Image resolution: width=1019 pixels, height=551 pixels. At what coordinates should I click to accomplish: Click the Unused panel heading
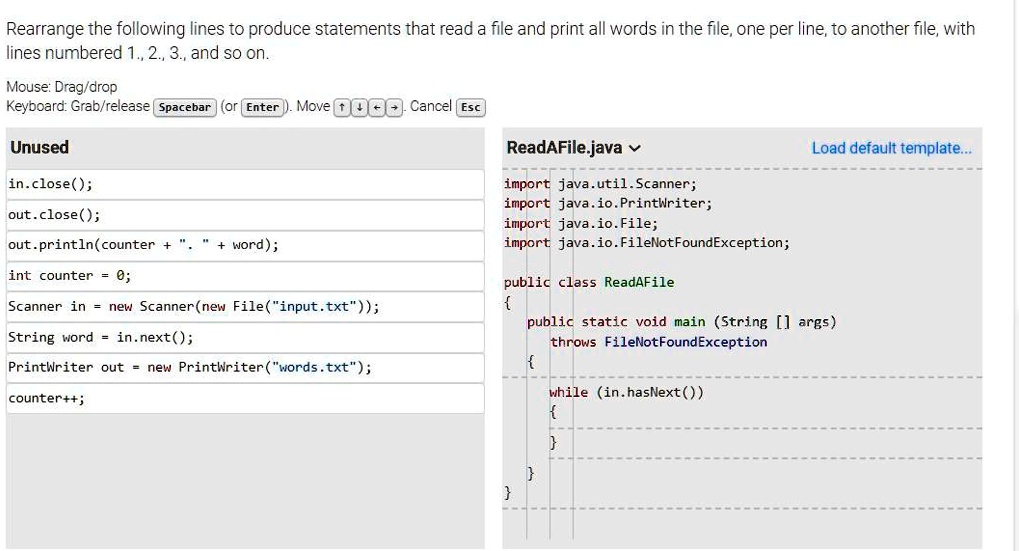tap(40, 147)
